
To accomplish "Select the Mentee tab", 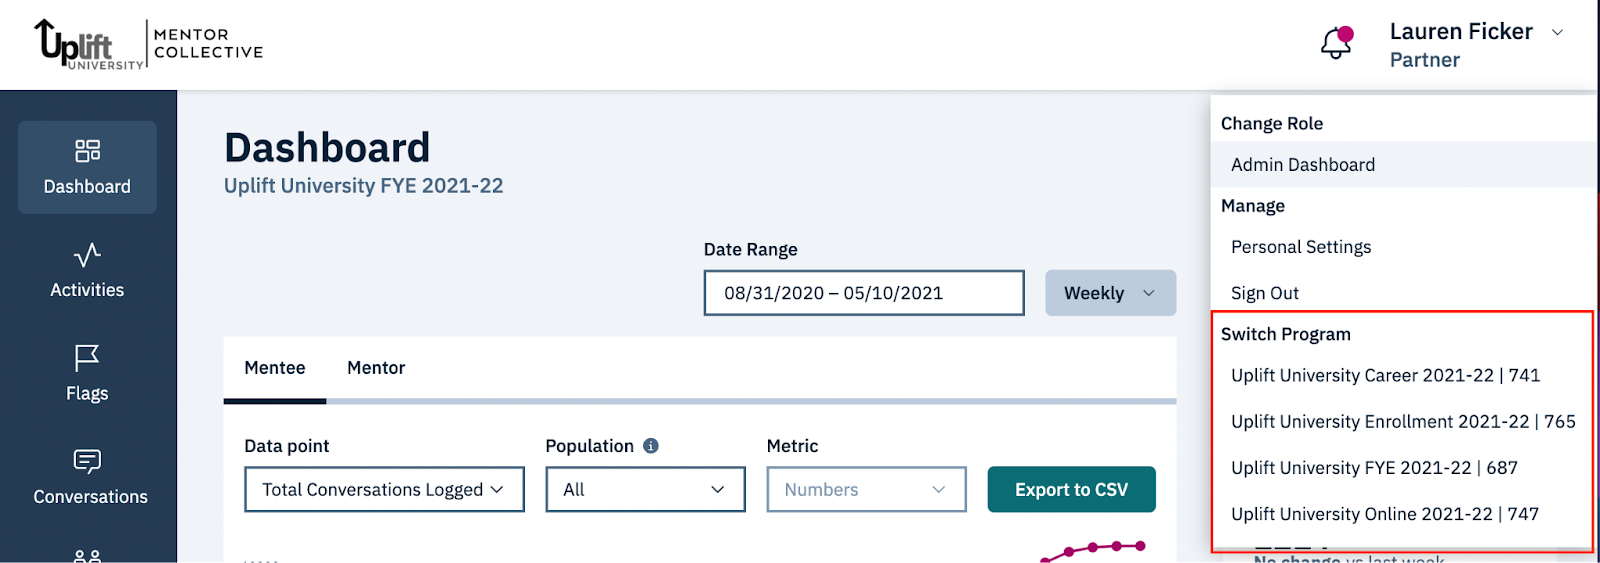I will (275, 368).
